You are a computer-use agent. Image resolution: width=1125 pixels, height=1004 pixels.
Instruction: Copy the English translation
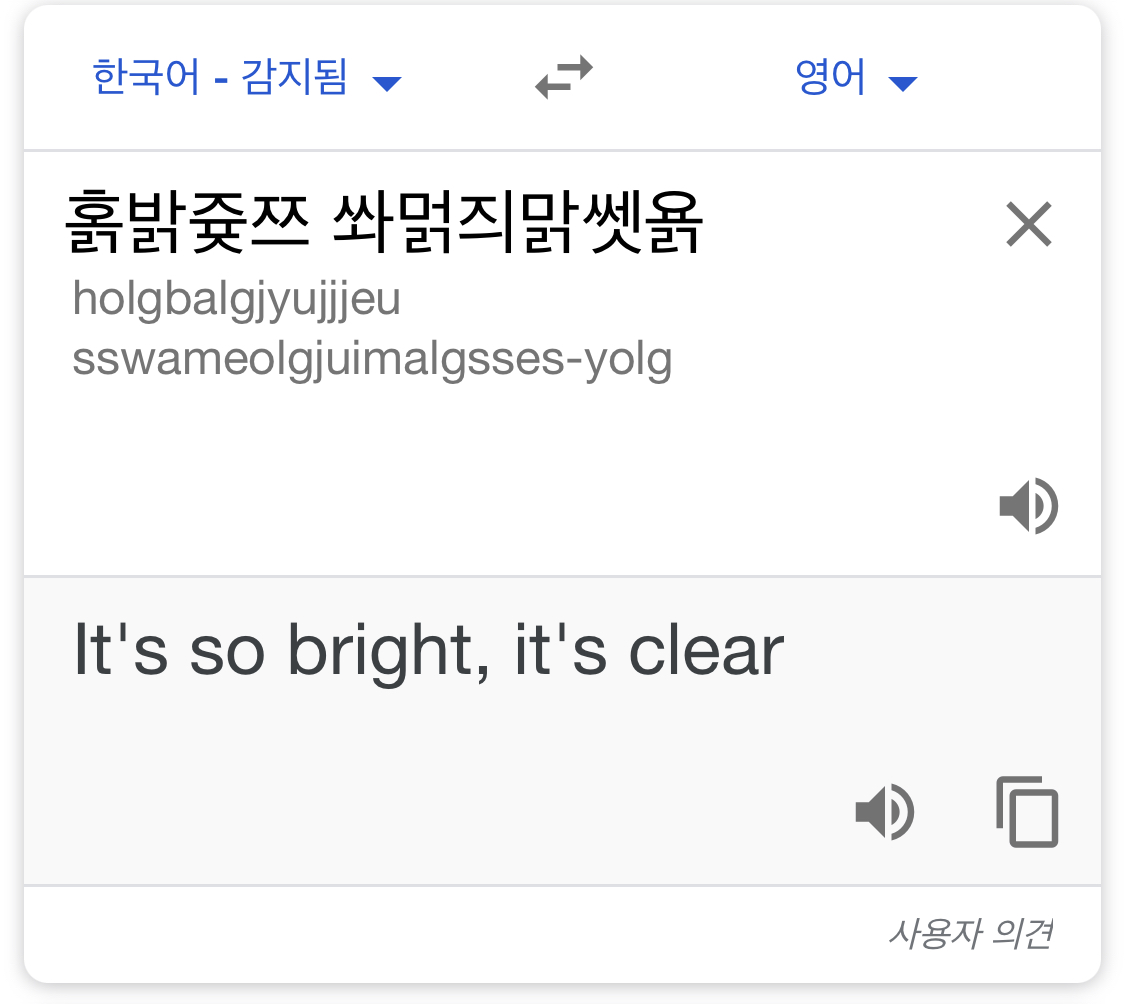pyautogui.click(x=1027, y=812)
